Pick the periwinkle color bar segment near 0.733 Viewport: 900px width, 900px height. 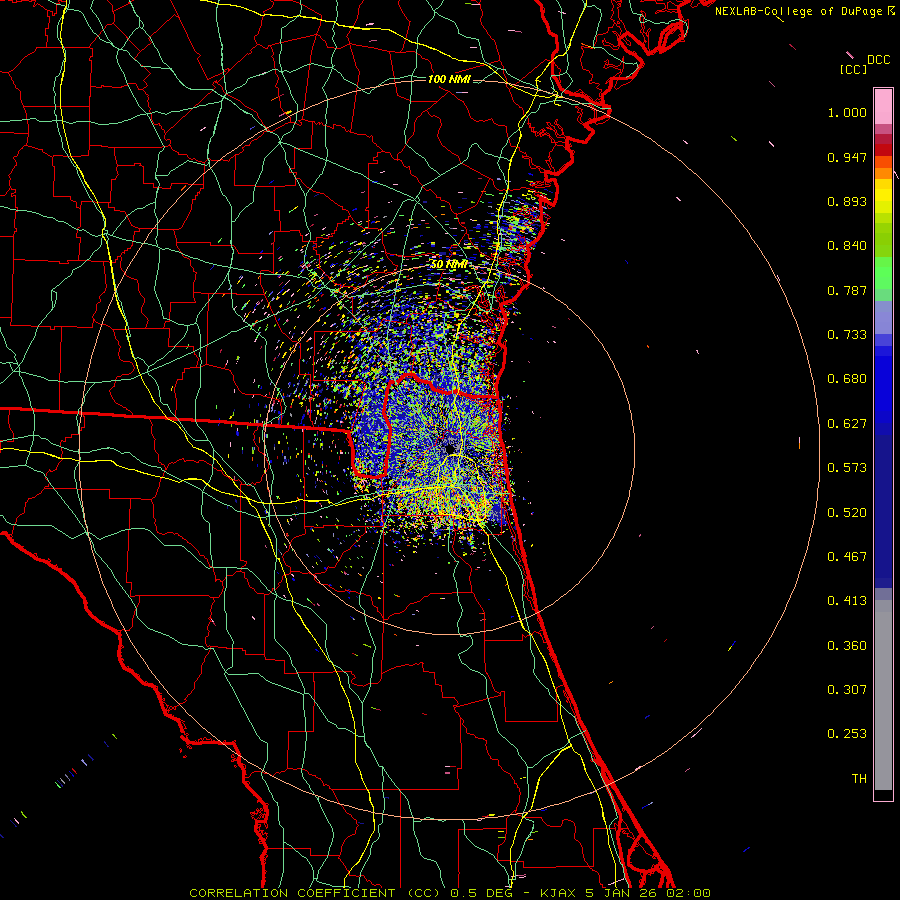pyautogui.click(x=883, y=318)
